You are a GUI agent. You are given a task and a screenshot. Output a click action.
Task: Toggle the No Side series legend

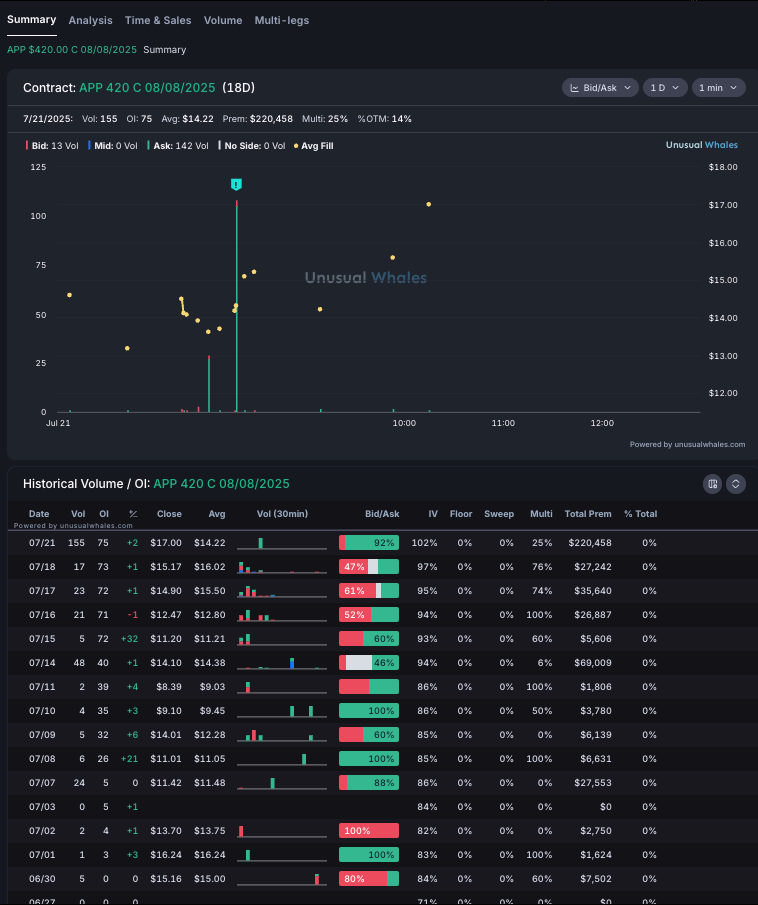pos(252,146)
